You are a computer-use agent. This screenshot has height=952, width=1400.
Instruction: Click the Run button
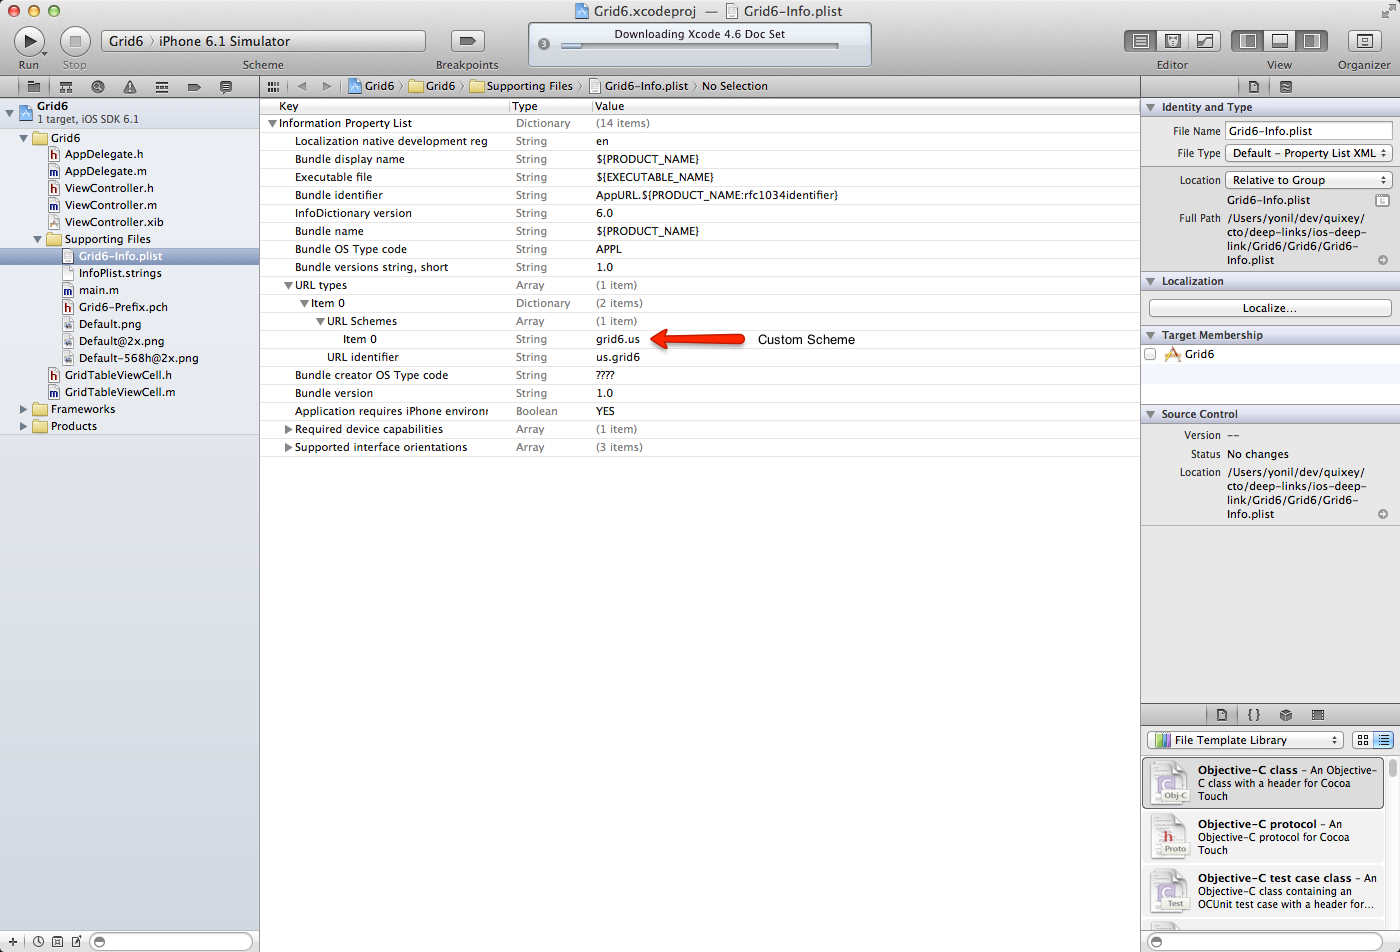29,41
